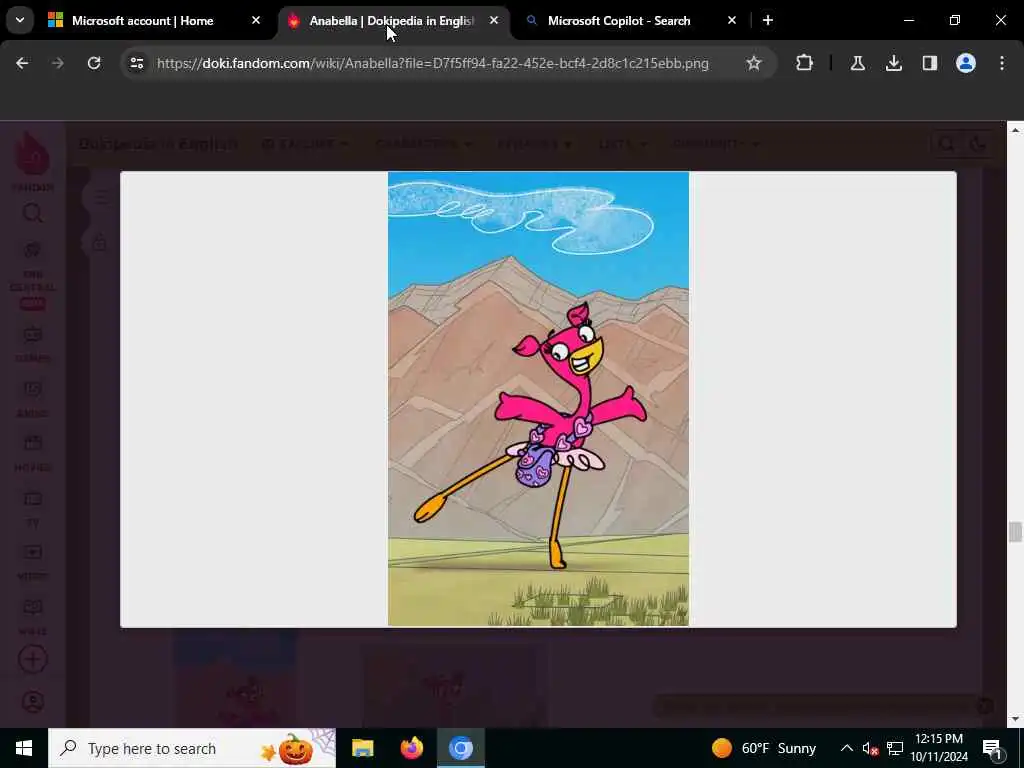Click the sidebar plus circle icon
The height and width of the screenshot is (768, 1024).
[x=33, y=660]
